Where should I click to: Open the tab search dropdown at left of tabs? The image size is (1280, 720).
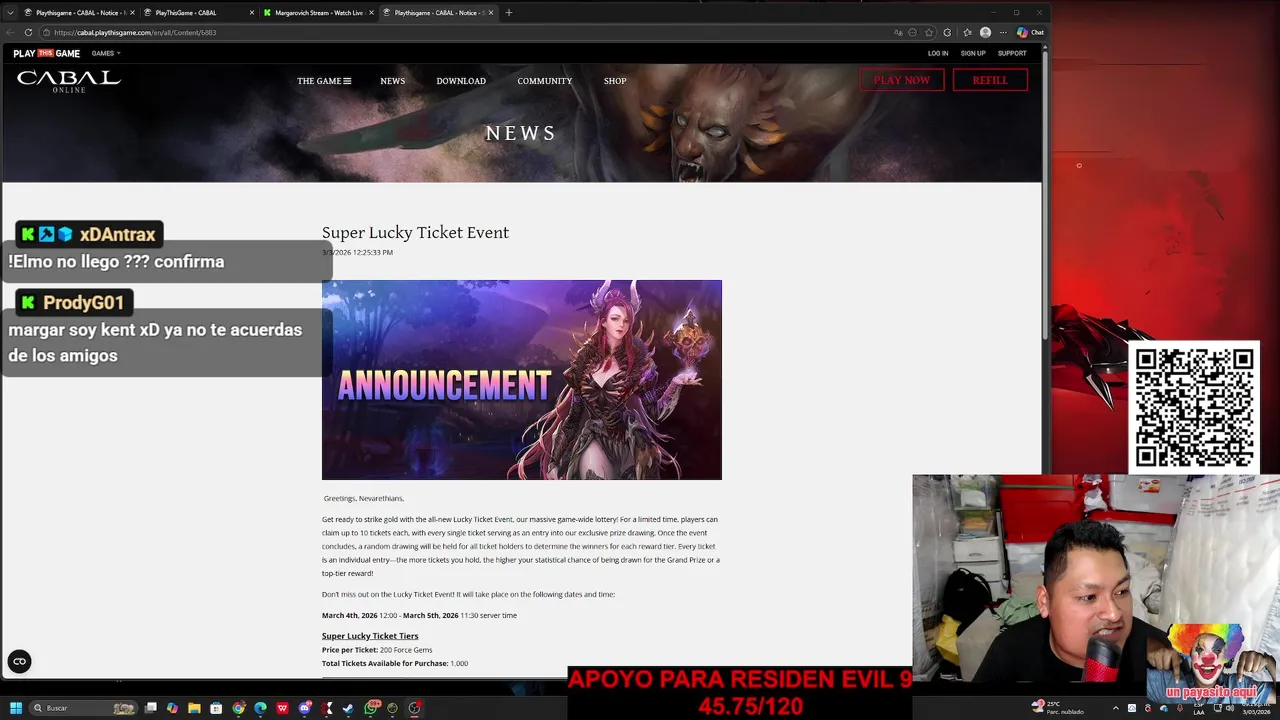[x=11, y=13]
